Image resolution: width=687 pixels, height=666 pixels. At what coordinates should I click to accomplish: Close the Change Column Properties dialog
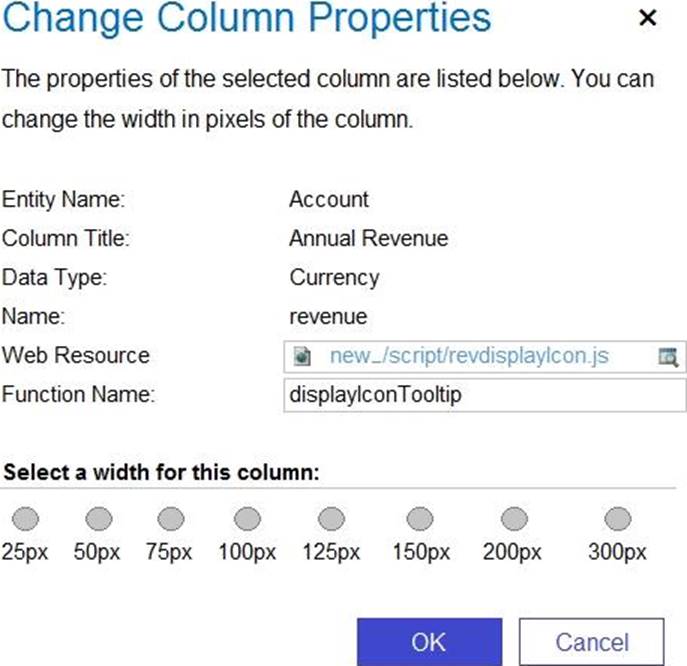(x=648, y=19)
